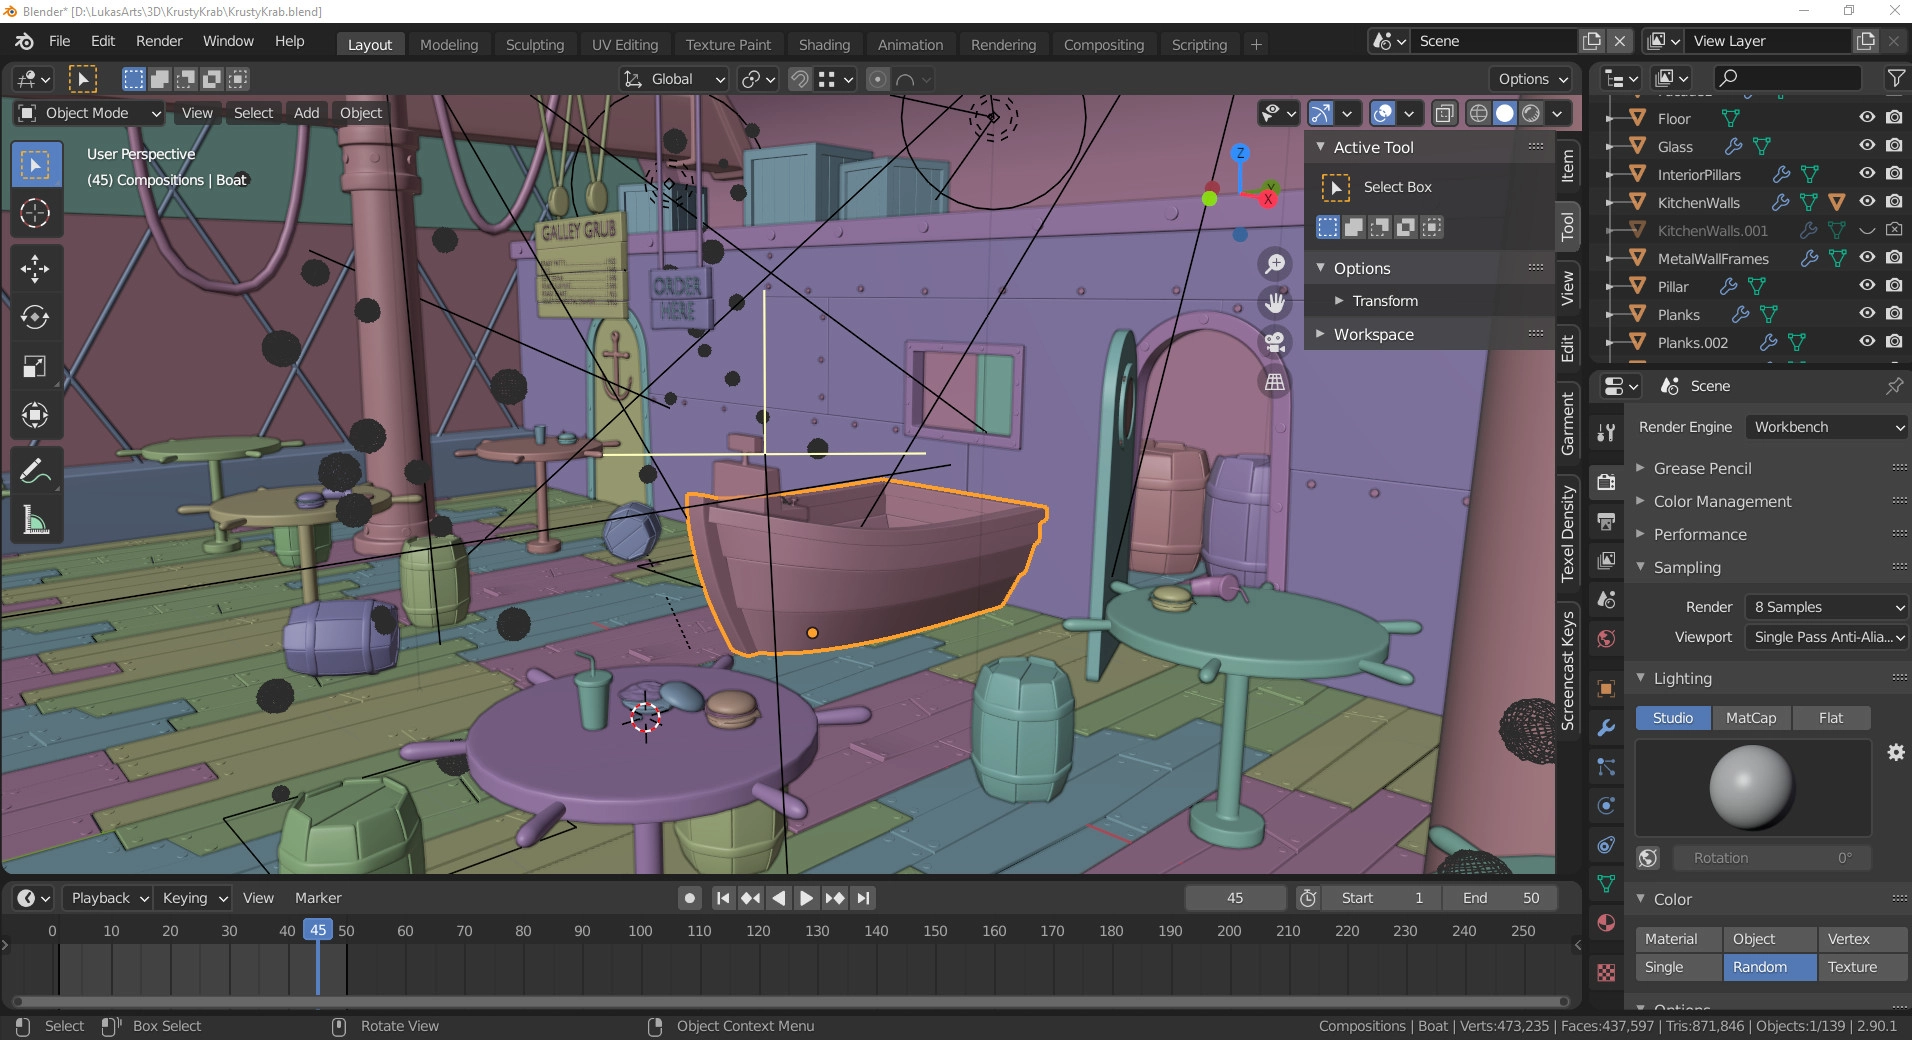Select the Cursor tool in the toolbar
The image size is (1912, 1040).
coord(35,214)
